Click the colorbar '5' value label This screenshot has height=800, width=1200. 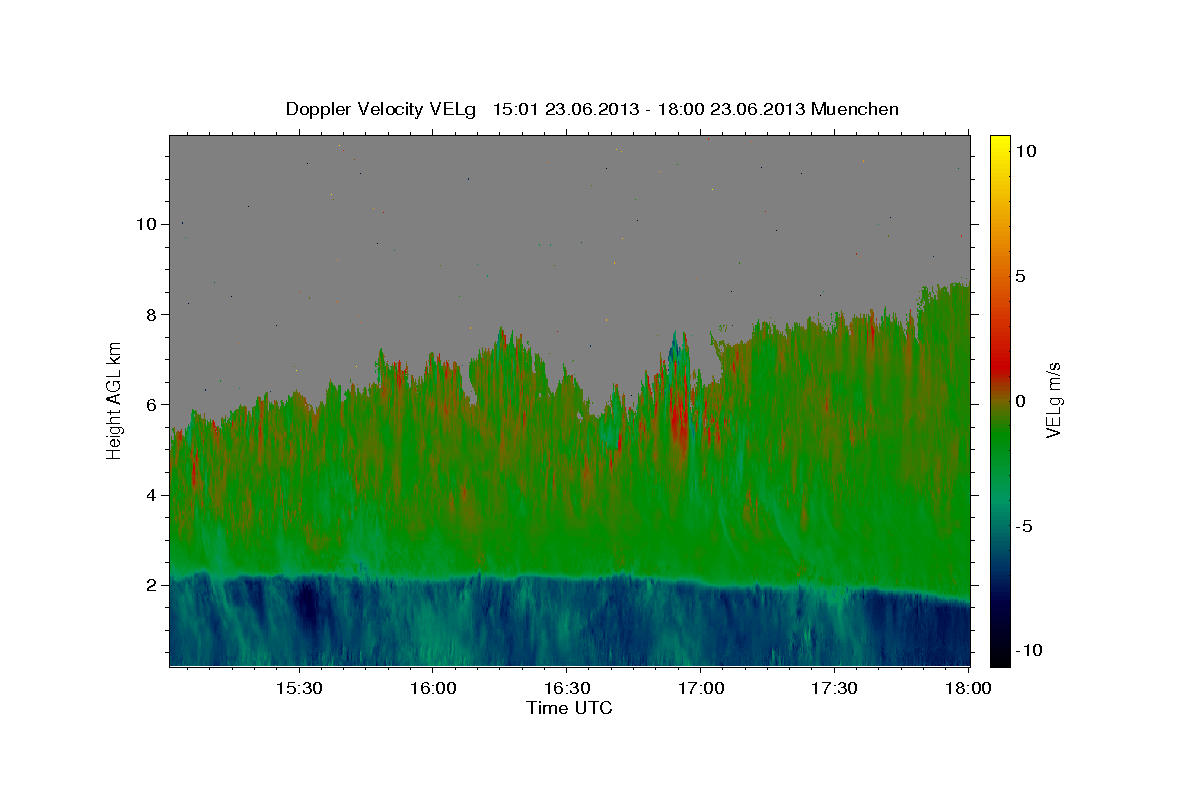click(x=1020, y=276)
